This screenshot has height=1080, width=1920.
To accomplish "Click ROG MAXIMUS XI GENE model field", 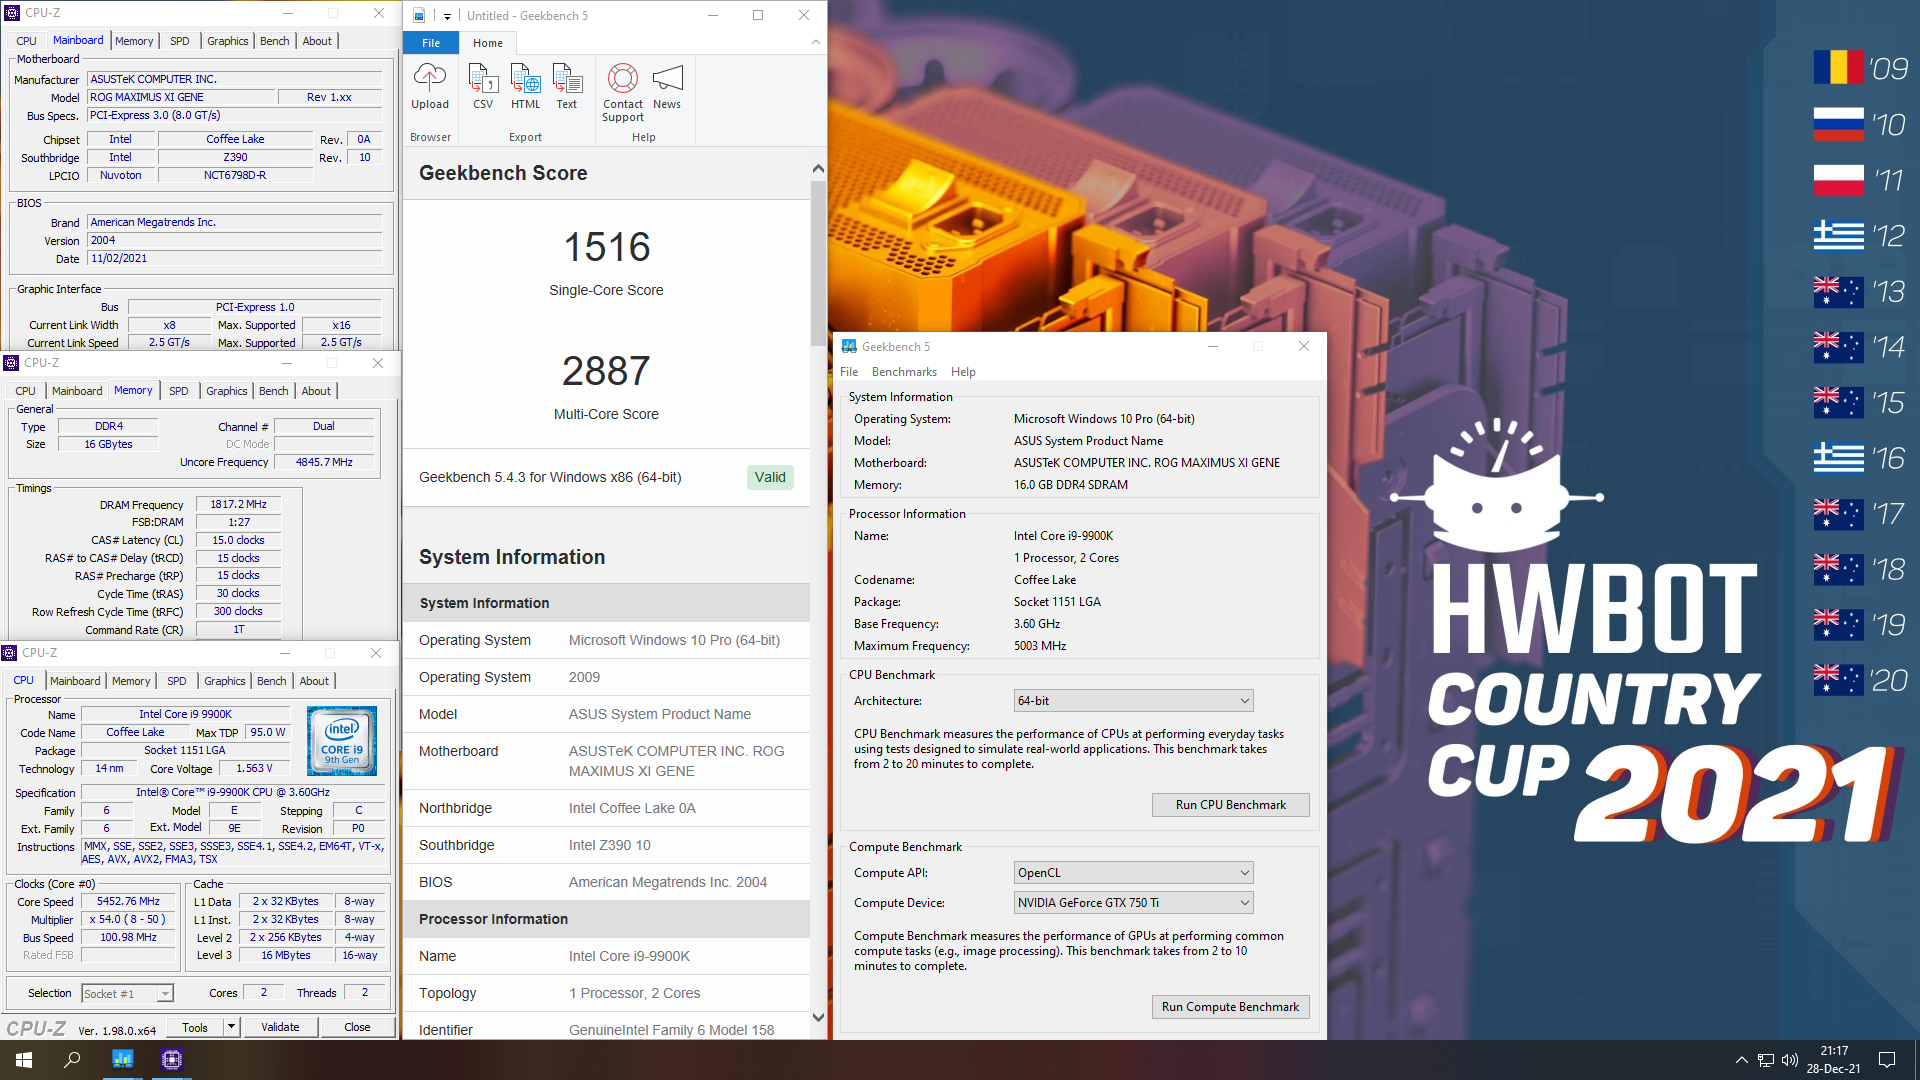I will click(181, 97).
